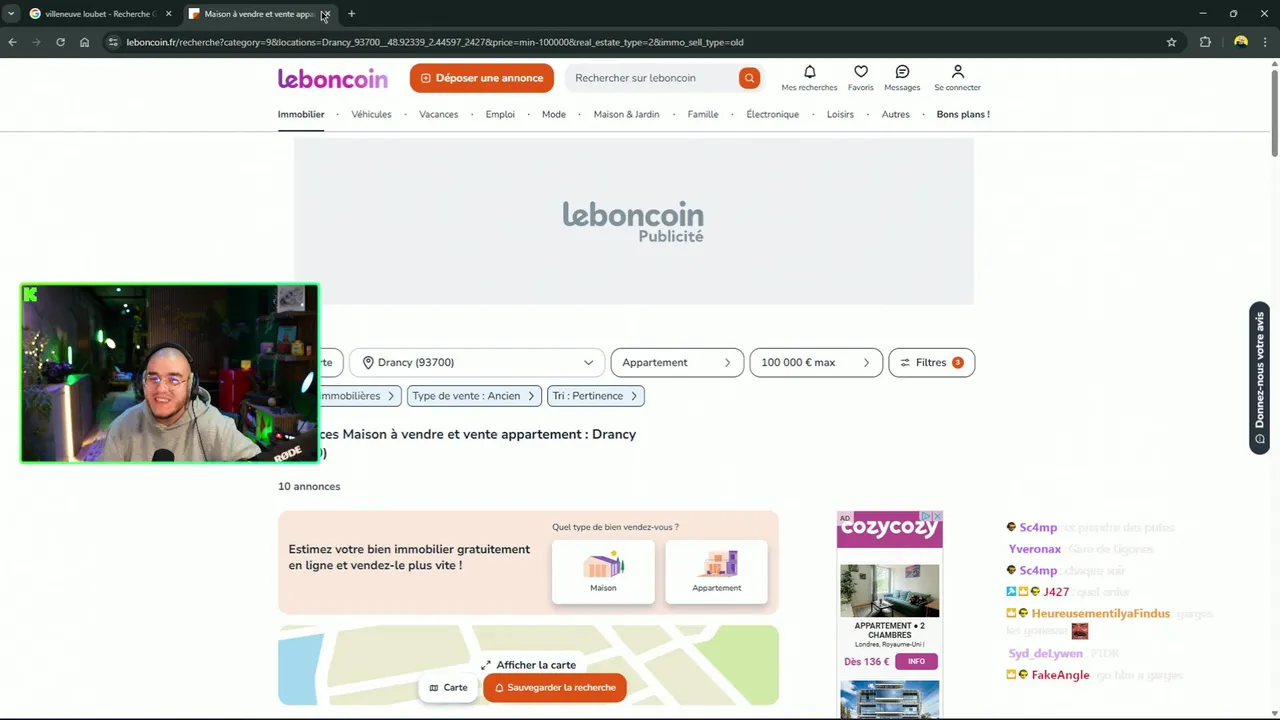1280x720 pixels.
Task: Expand the immobilières filter chip
Action: click(359, 396)
